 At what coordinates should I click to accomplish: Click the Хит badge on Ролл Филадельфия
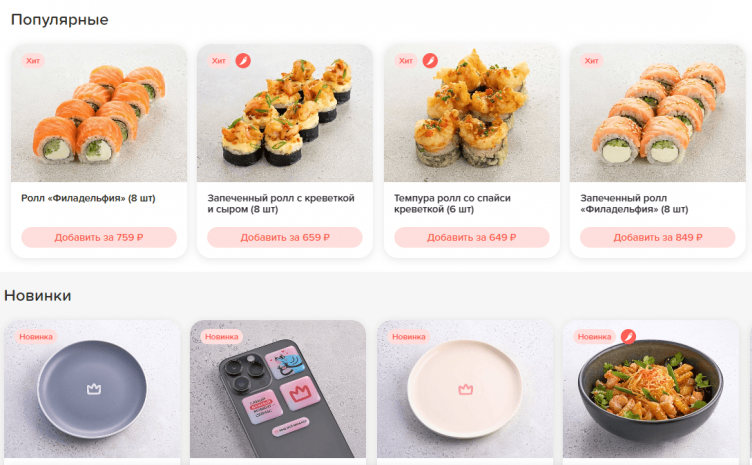point(33,61)
